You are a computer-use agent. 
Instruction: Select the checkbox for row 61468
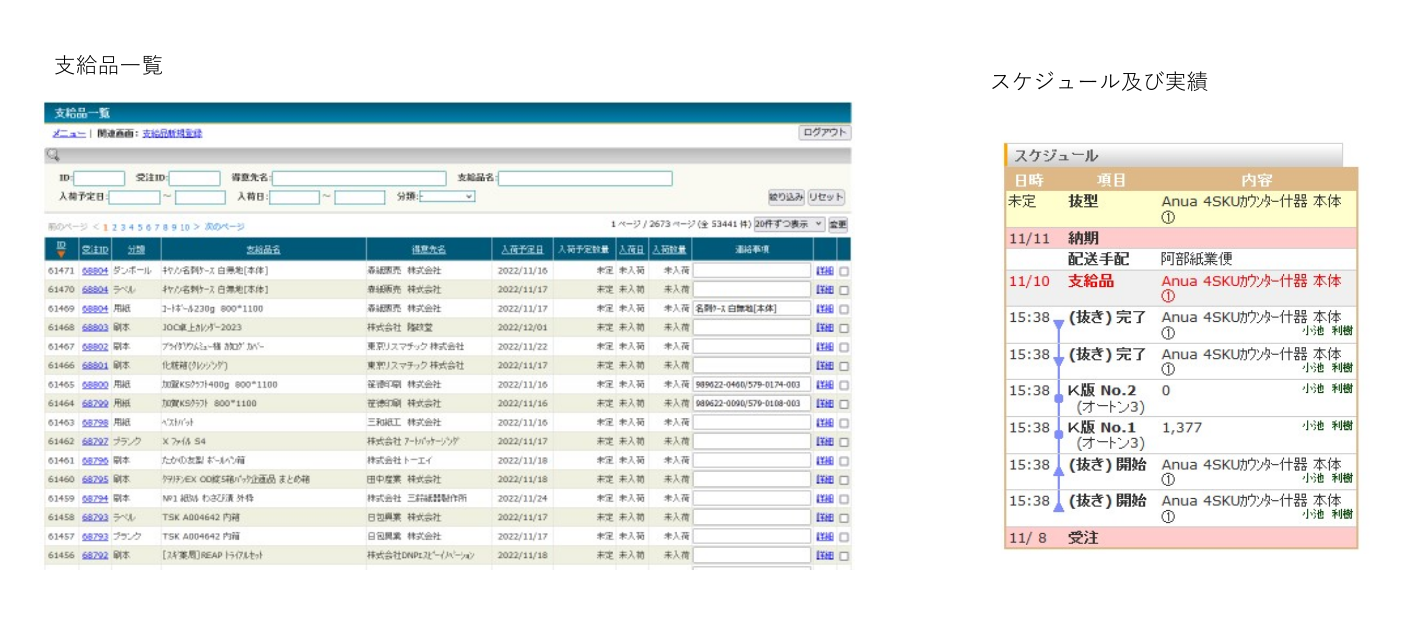click(x=843, y=328)
